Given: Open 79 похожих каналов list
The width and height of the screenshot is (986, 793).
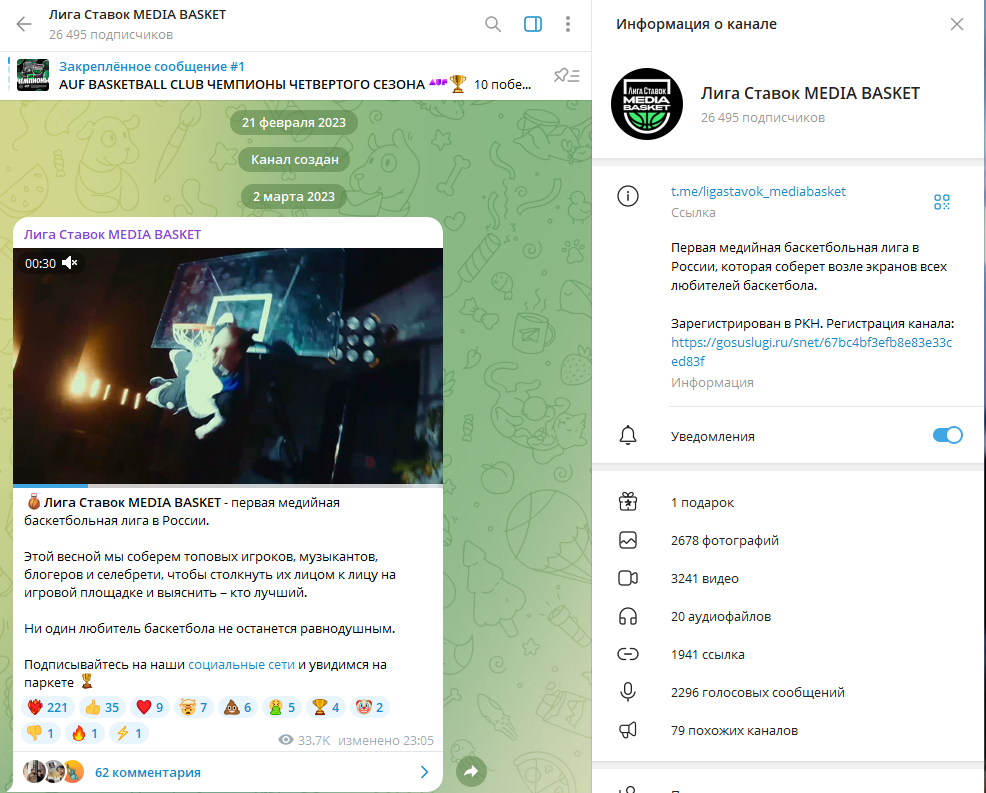Looking at the screenshot, I should (789, 730).
